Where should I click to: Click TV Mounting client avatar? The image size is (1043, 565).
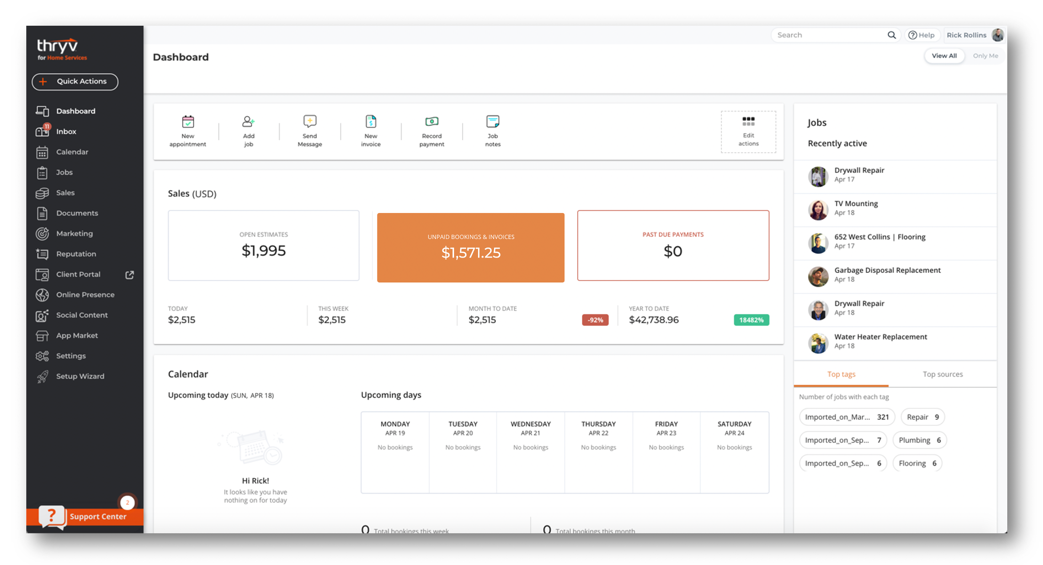tap(818, 210)
